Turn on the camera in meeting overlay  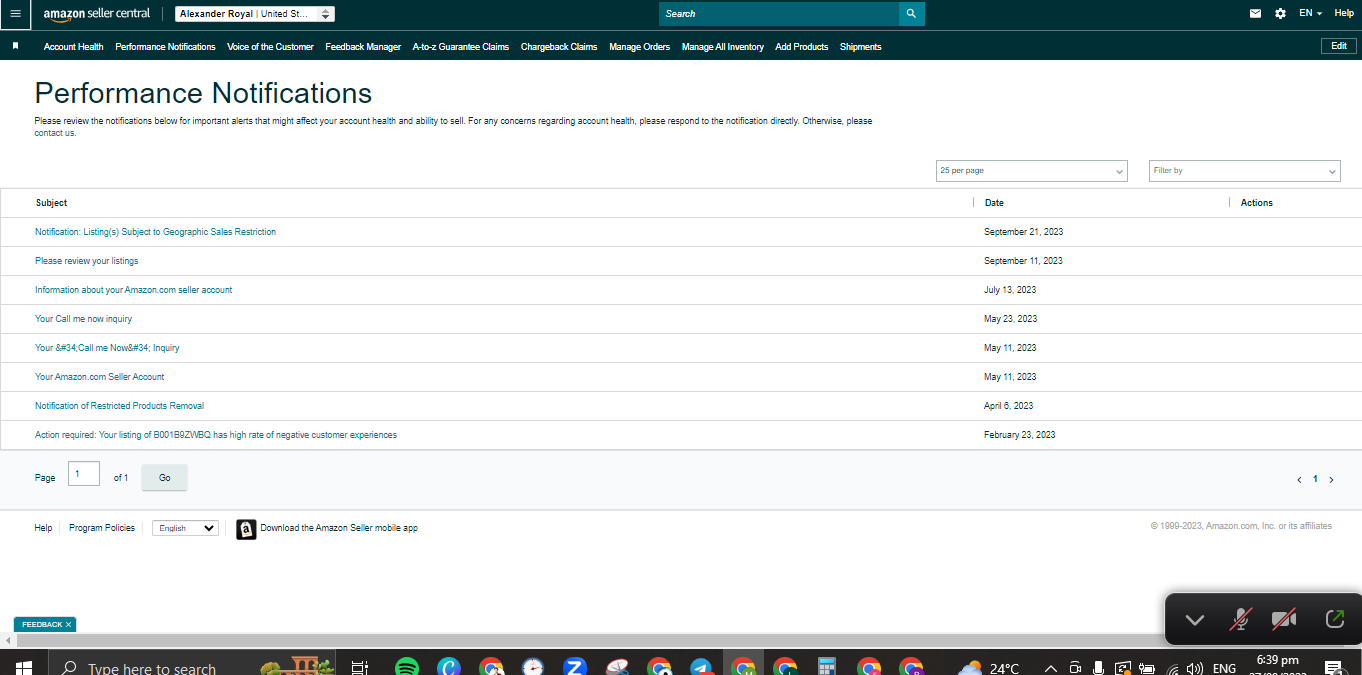point(1284,620)
